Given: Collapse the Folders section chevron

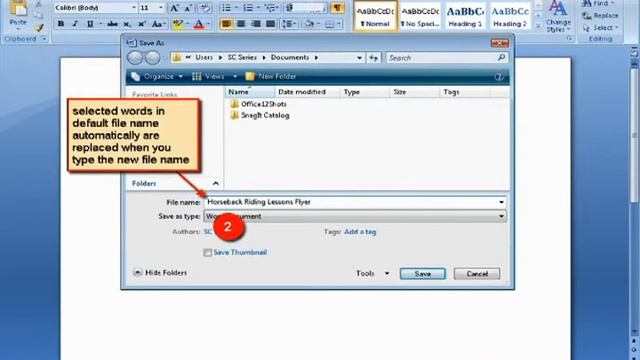Looking at the screenshot, I should [216, 184].
